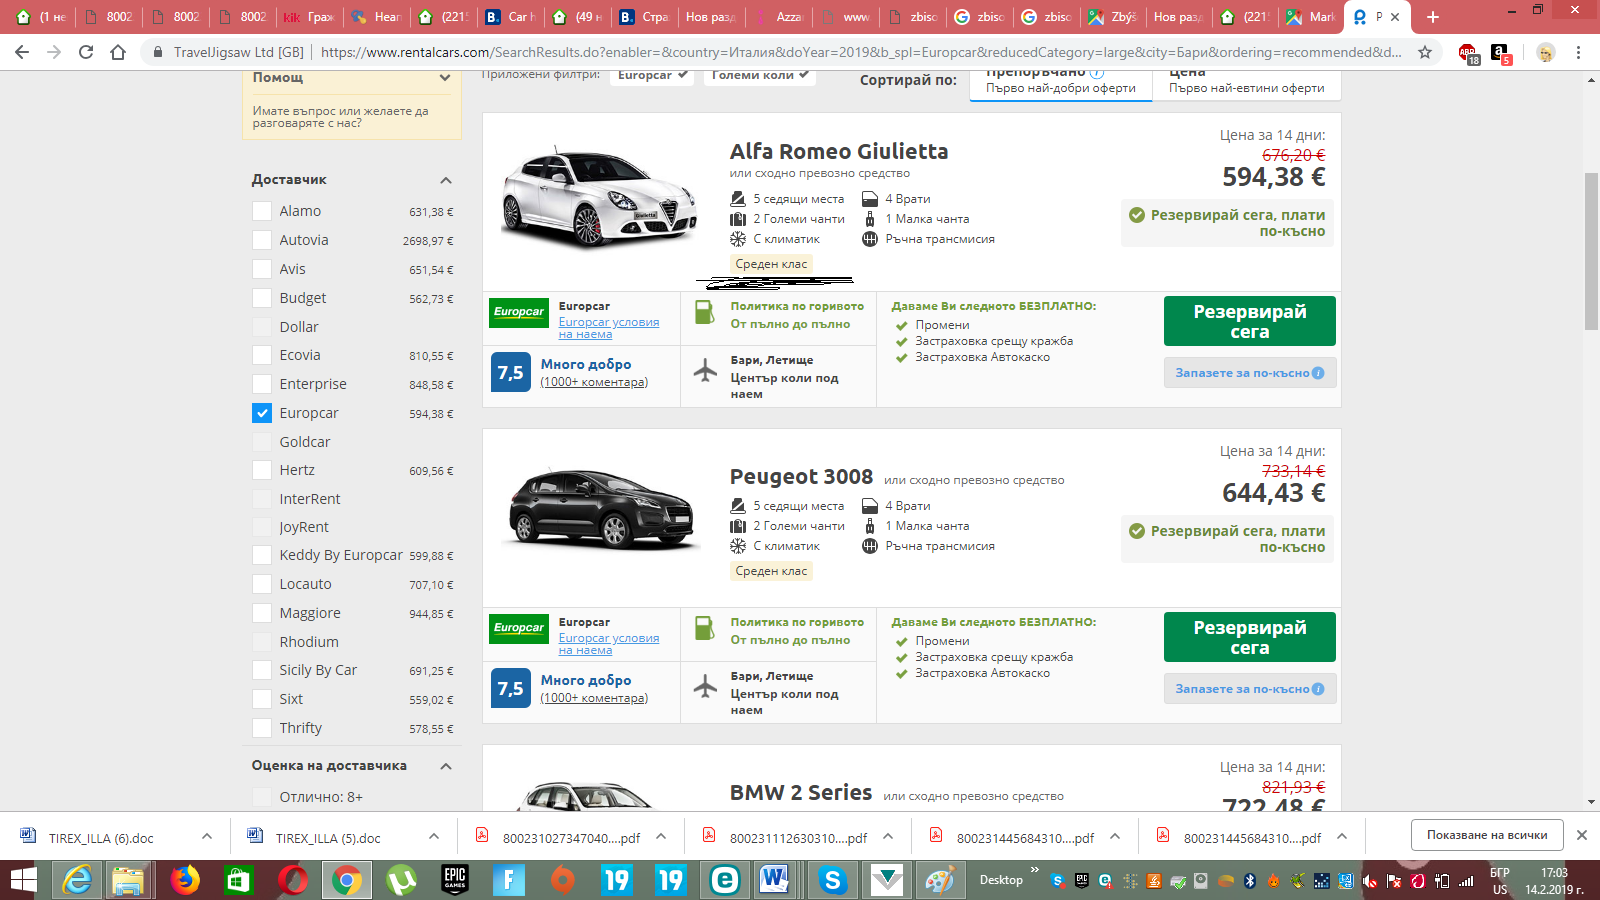Click the home icon in browser toolbar
Viewport: 1600px width, 900px height.
[x=118, y=52]
